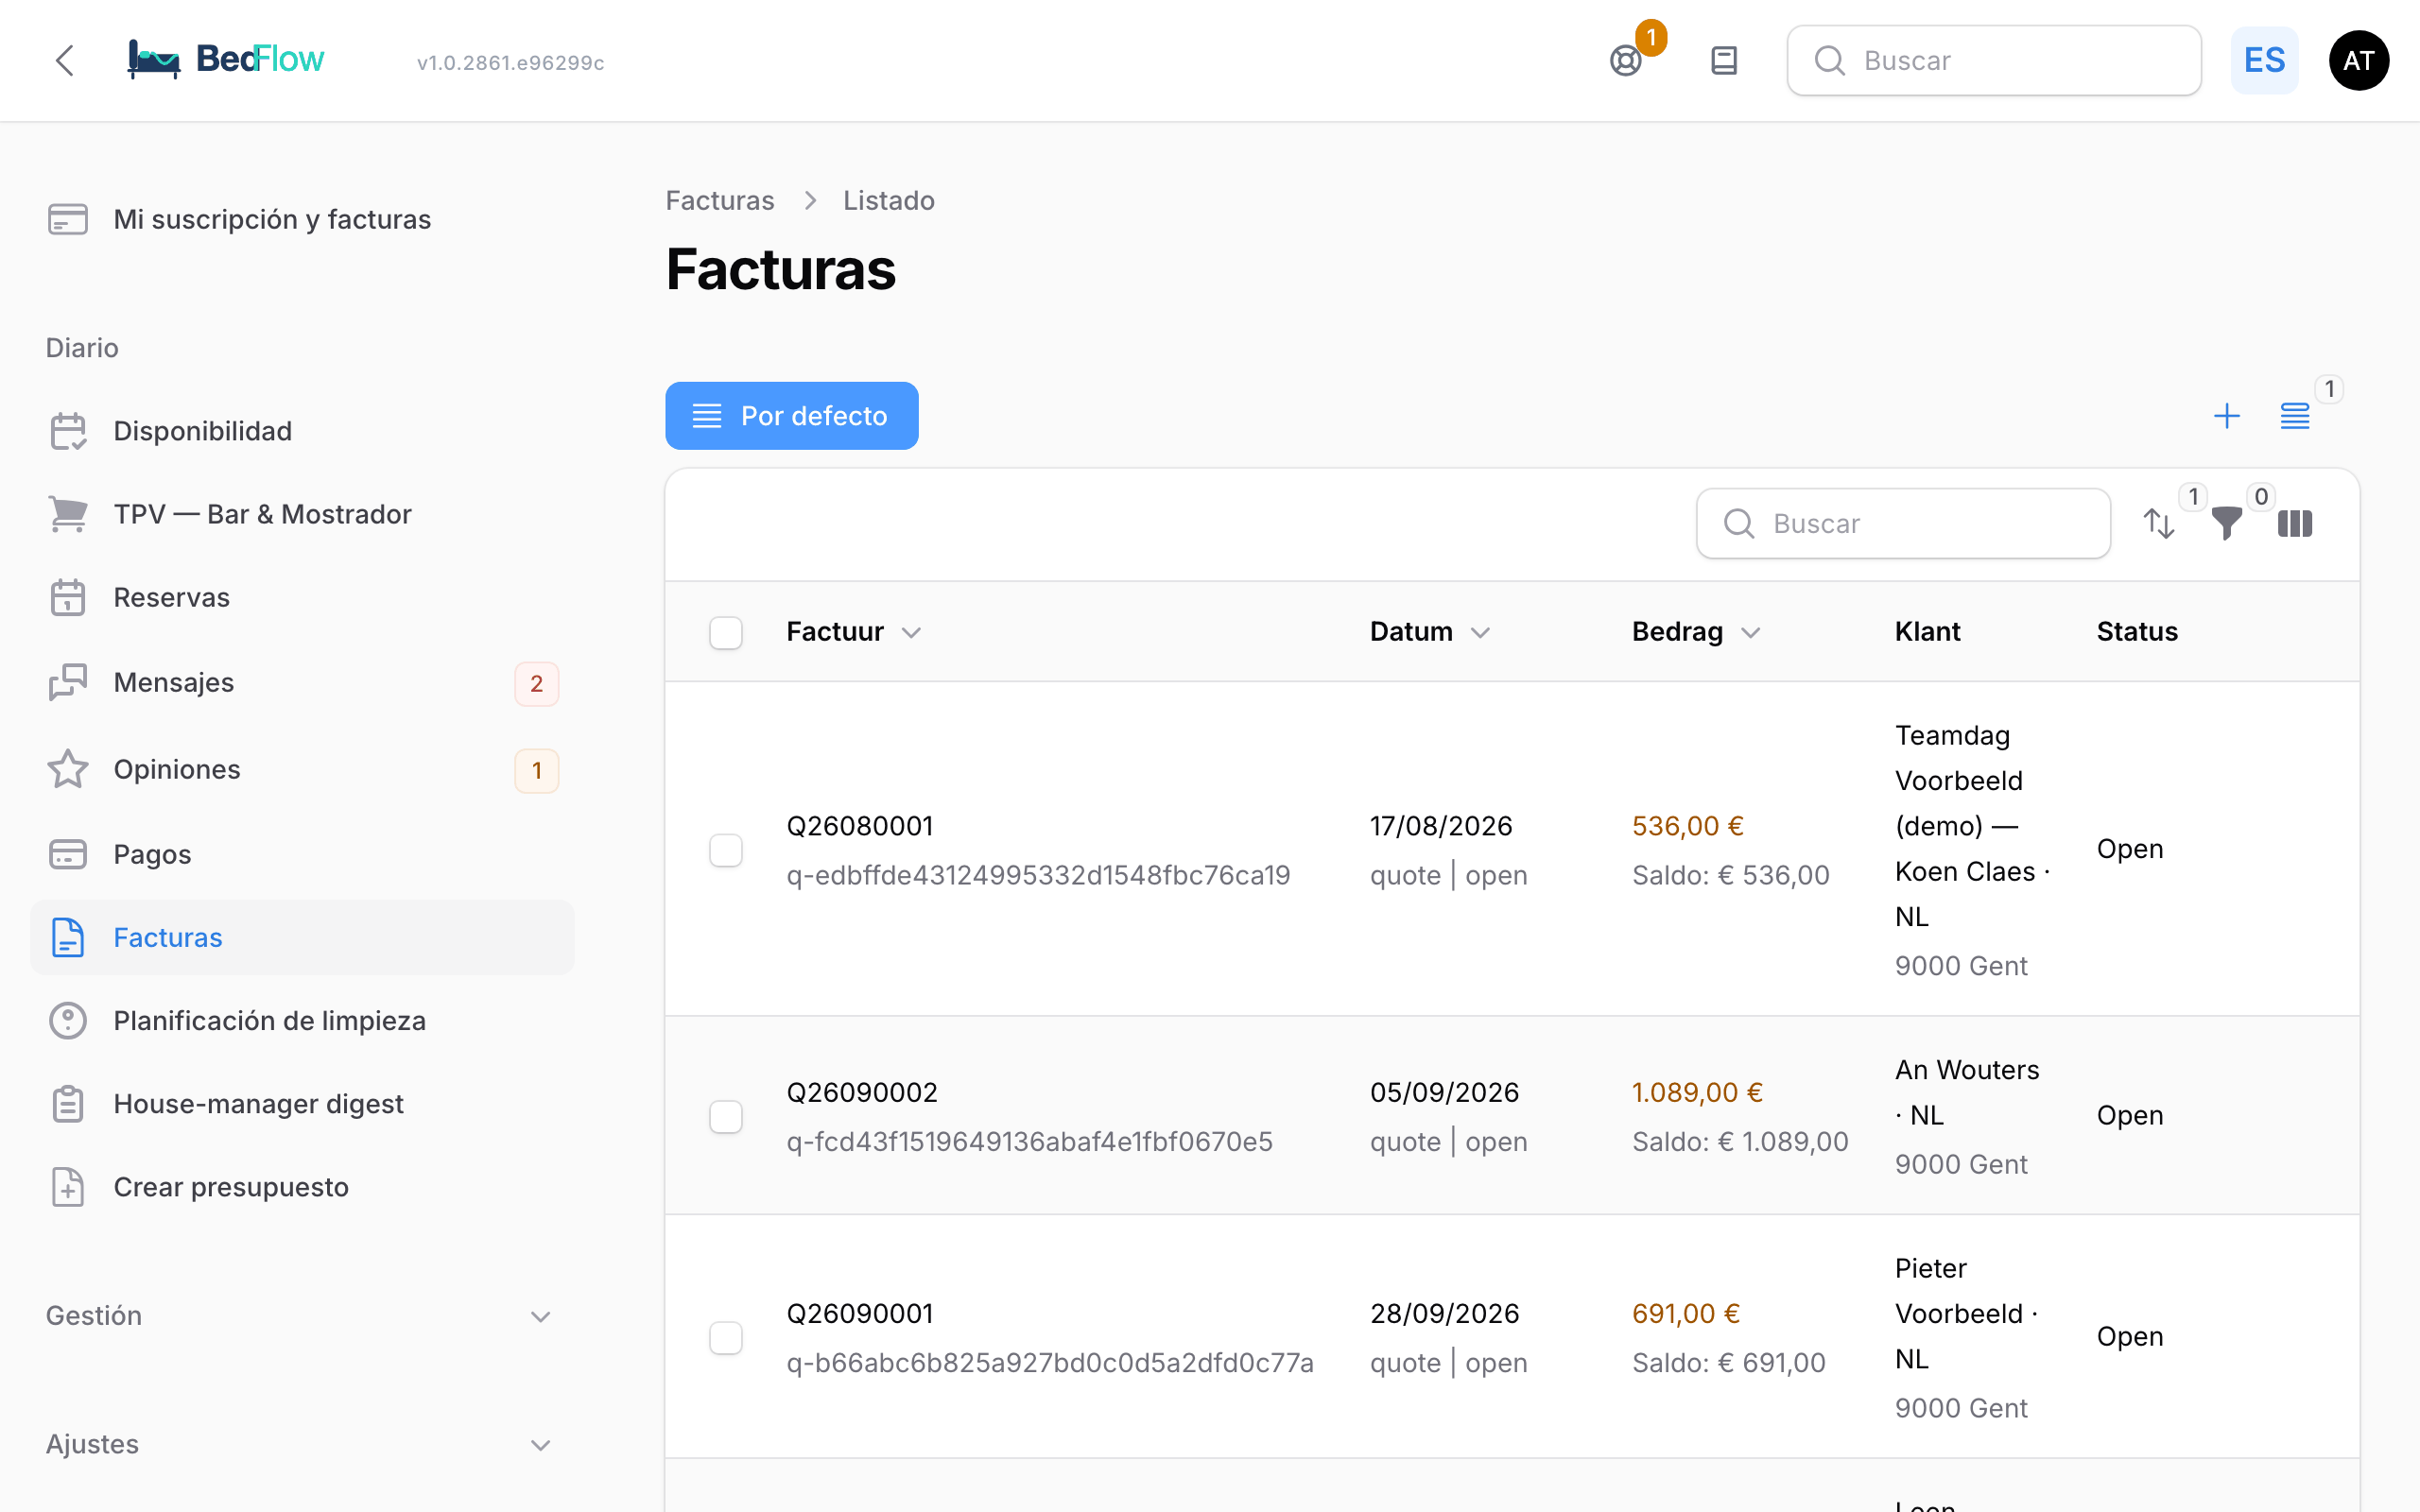The width and height of the screenshot is (2420, 1512).
Task: Focus the table Buscar search field
Action: click(1904, 524)
